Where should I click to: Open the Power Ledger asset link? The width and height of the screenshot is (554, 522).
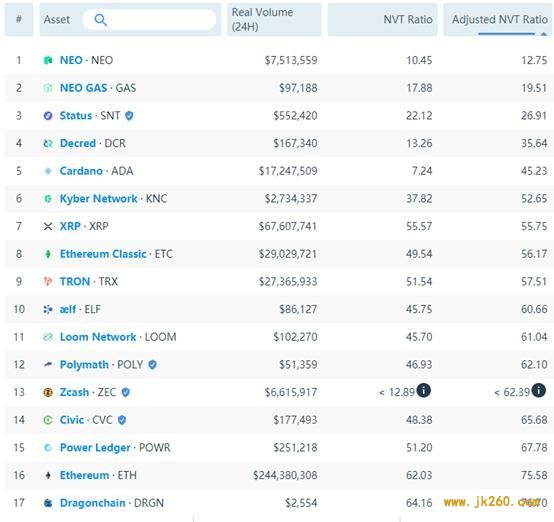[95, 448]
